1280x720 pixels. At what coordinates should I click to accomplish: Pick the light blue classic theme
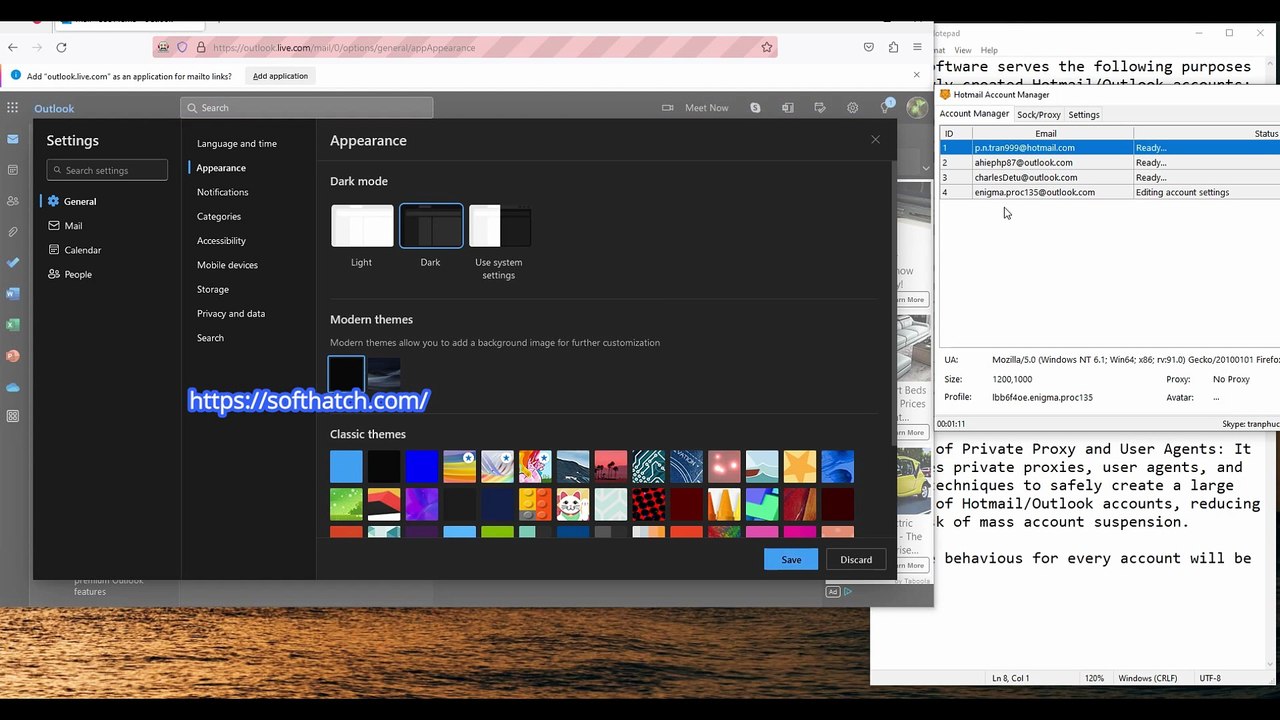346,466
